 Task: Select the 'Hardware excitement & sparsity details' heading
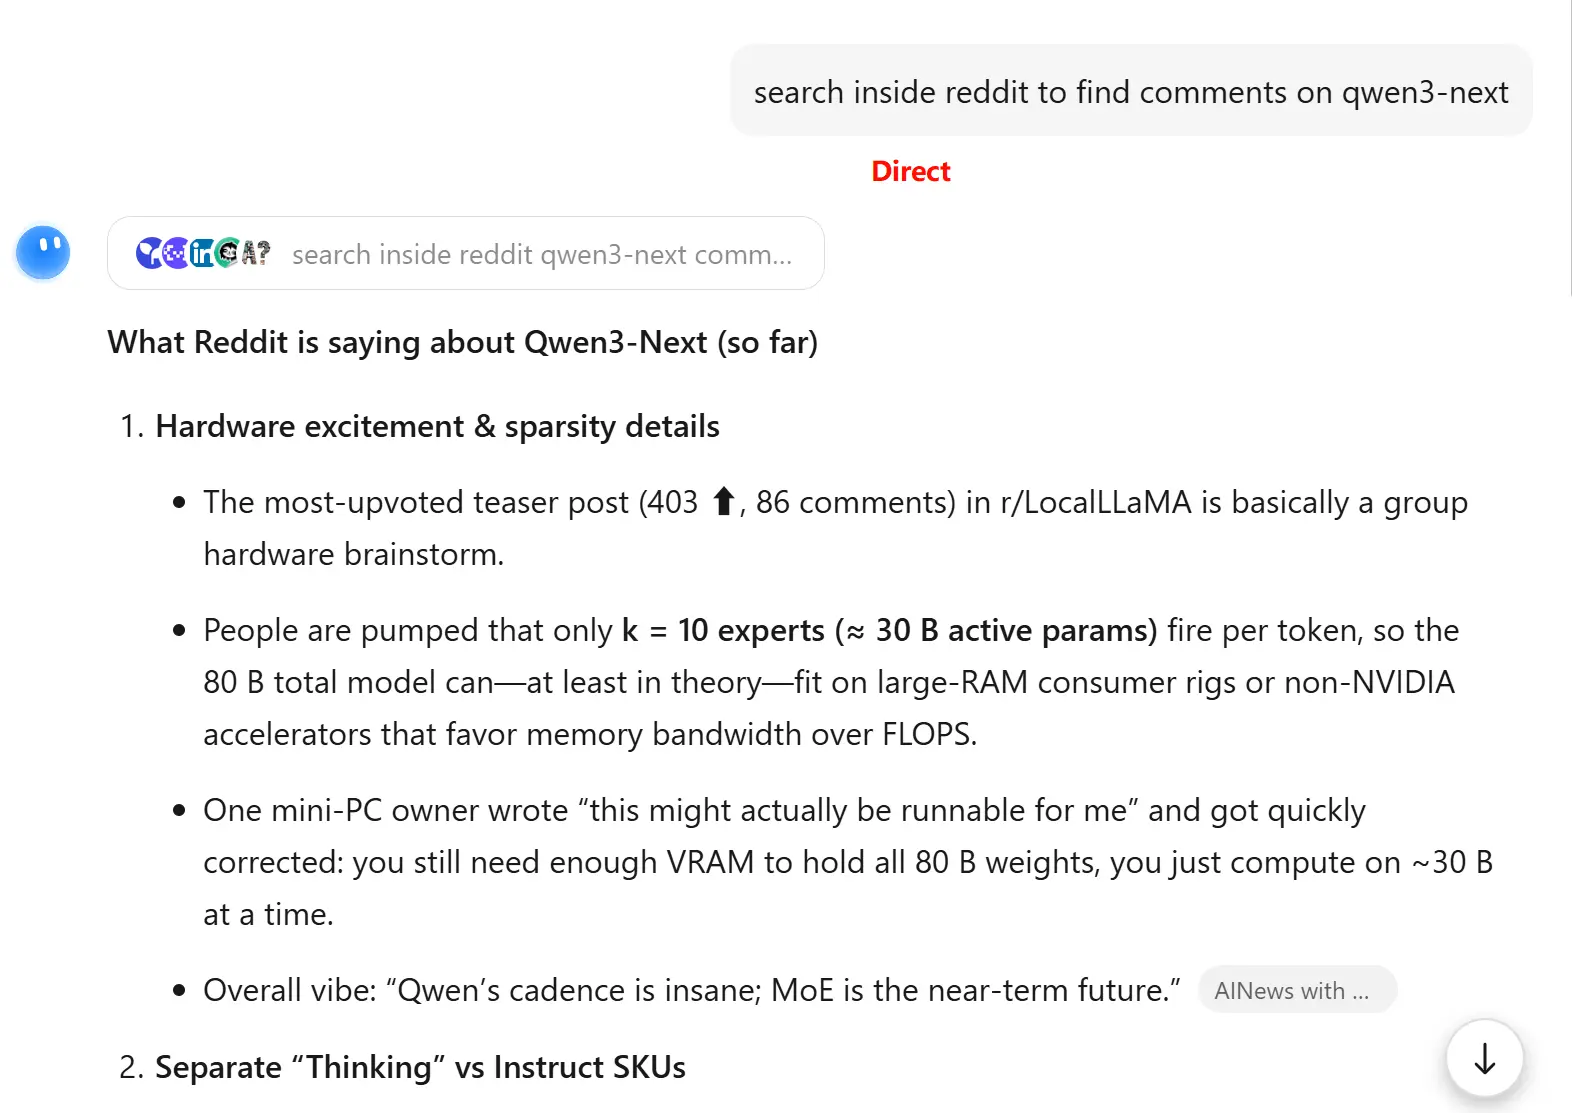[x=437, y=426]
